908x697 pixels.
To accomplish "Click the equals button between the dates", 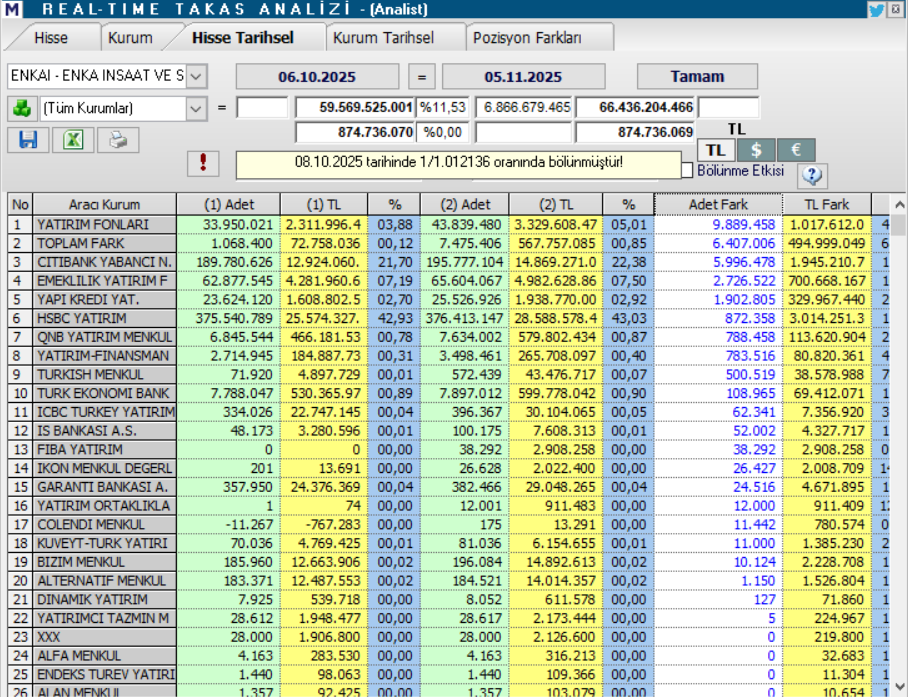I will point(421,76).
